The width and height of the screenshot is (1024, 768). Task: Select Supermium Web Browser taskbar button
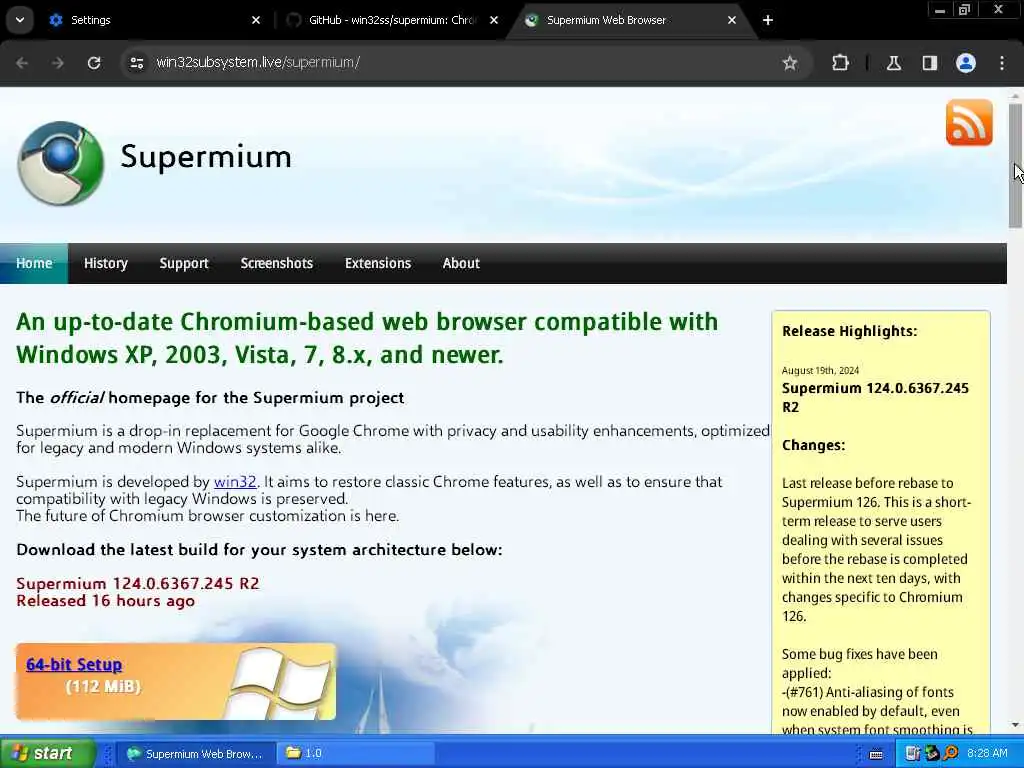pyautogui.click(x=196, y=754)
